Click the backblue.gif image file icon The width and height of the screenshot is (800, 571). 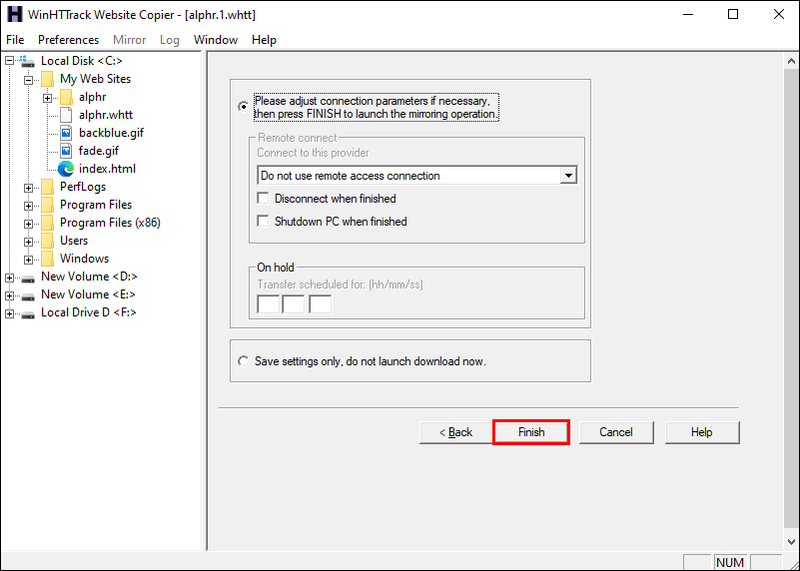click(x=66, y=133)
